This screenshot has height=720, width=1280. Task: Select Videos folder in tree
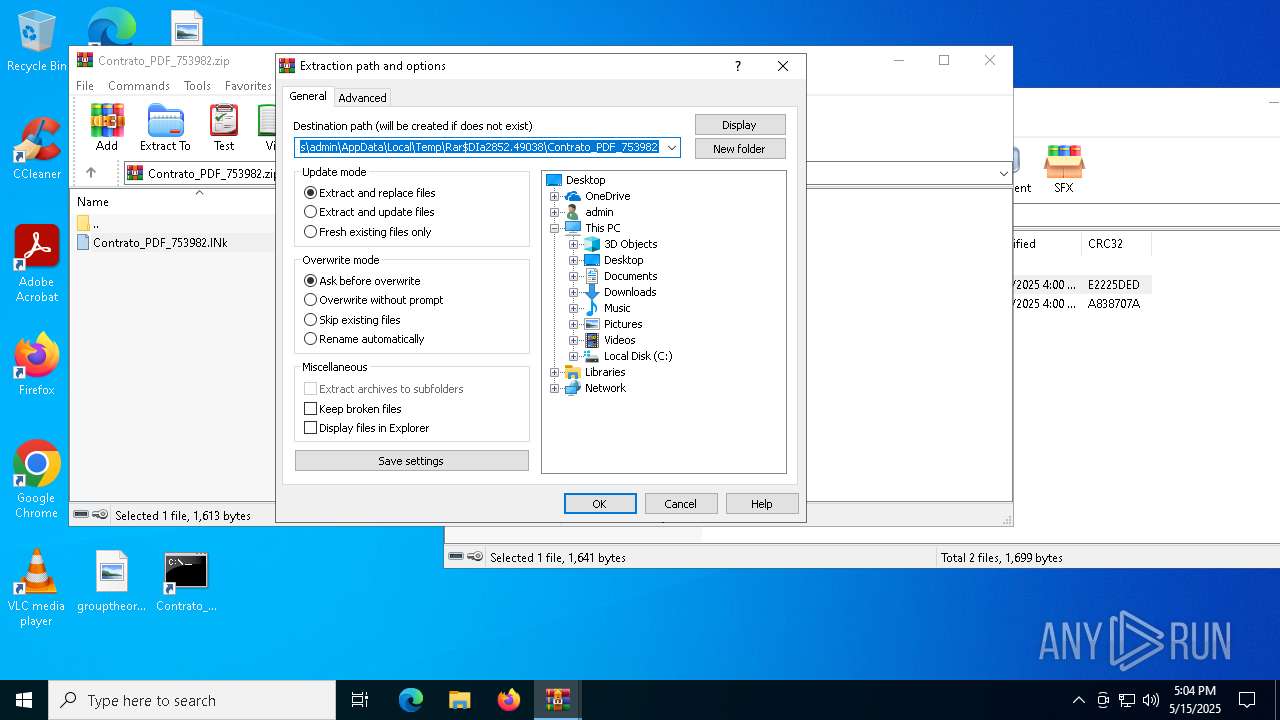click(620, 340)
